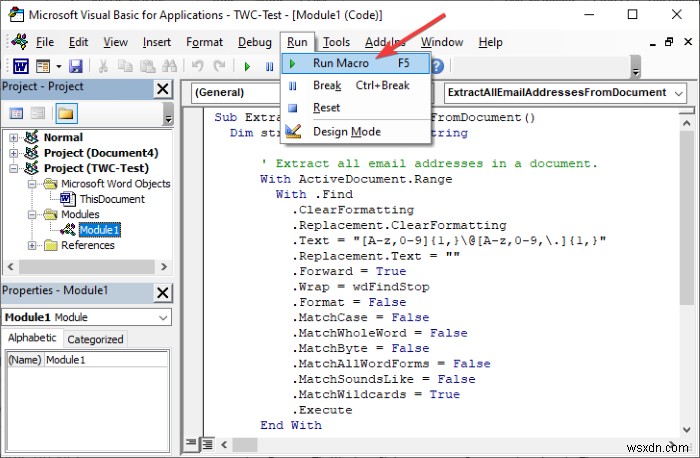This screenshot has width=700, height=458.
Task: Choose Design Mode from the Run menu
Action: pyautogui.click(x=356, y=132)
